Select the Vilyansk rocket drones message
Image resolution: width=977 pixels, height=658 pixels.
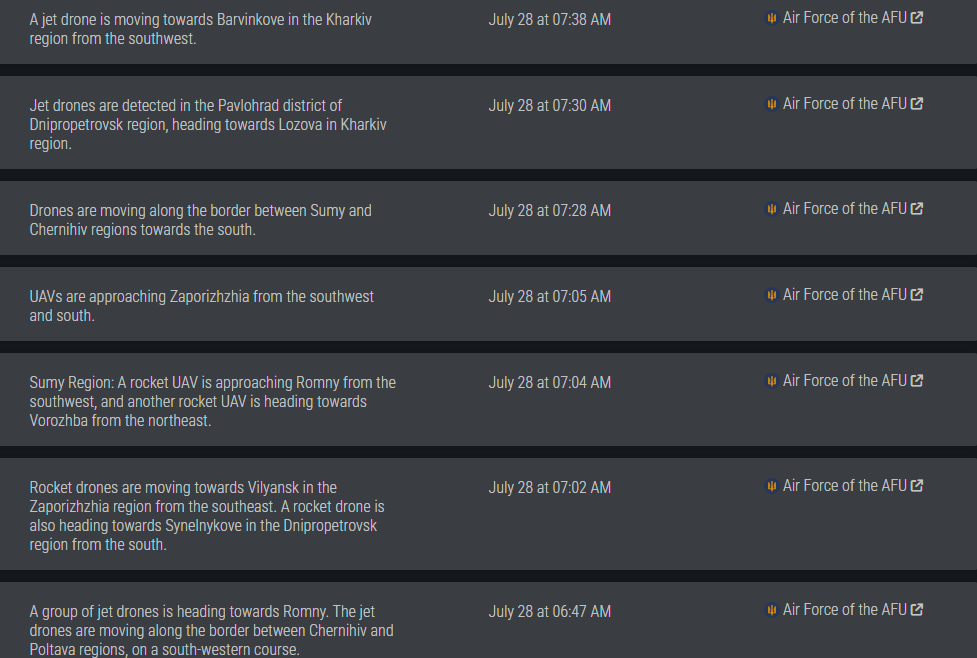coord(207,516)
